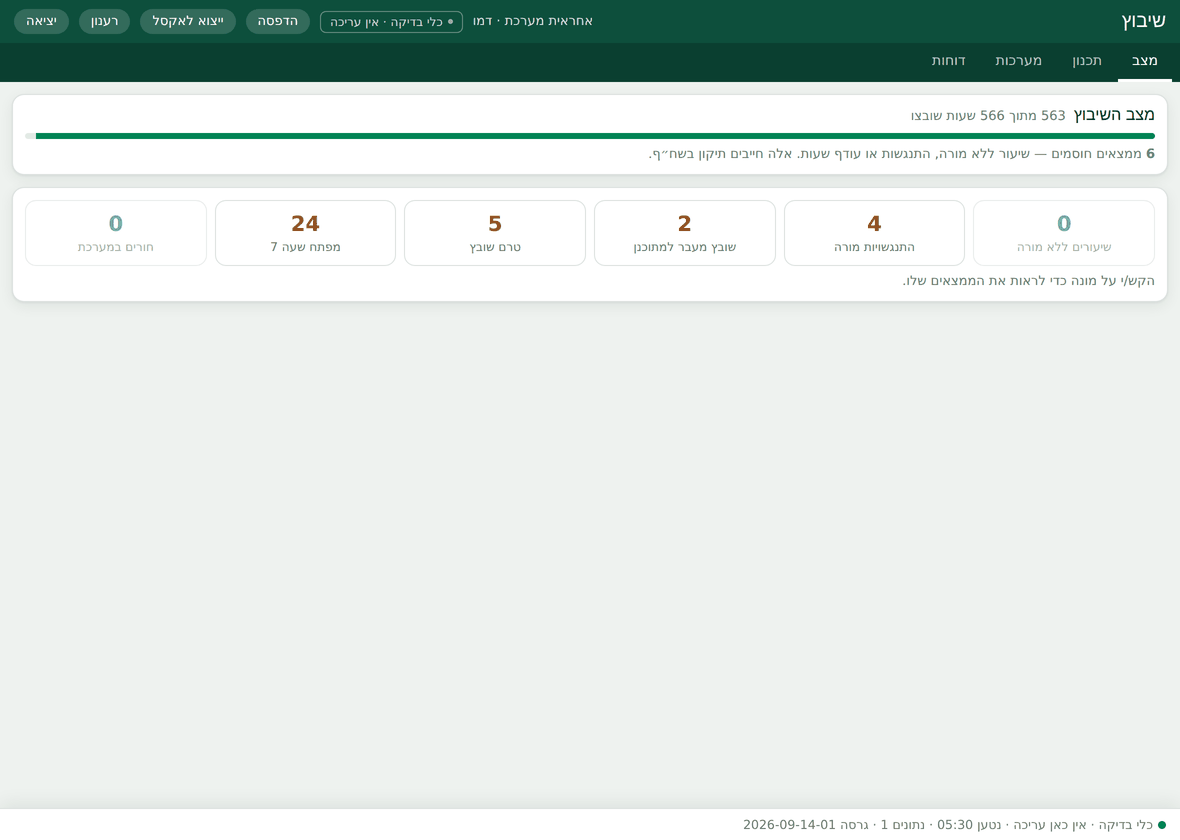Click the אחראית מערכת · דמו user label
This screenshot has width=1180, height=840.
pyautogui.click(x=533, y=21)
